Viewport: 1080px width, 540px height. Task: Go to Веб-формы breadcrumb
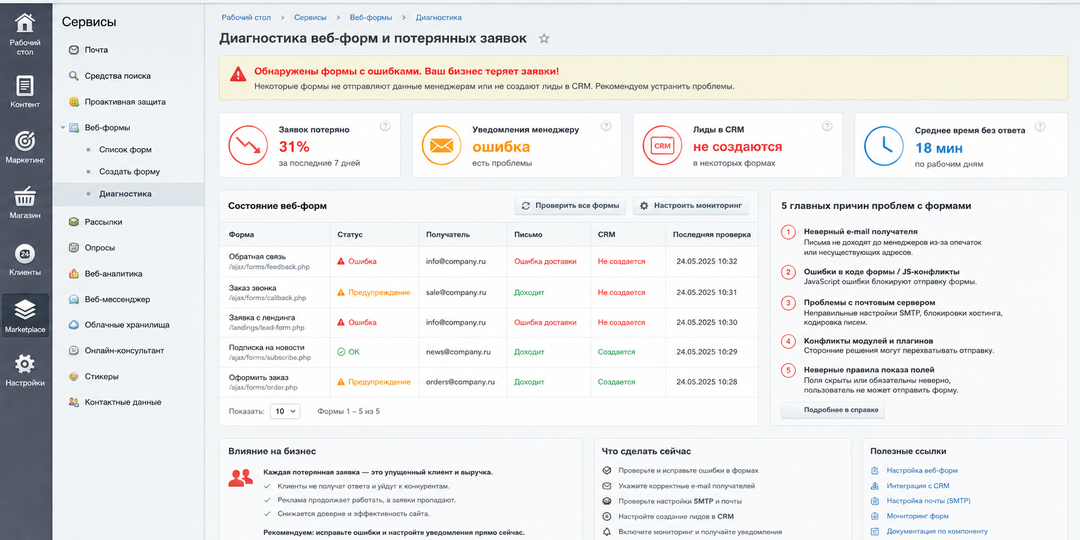(x=371, y=17)
